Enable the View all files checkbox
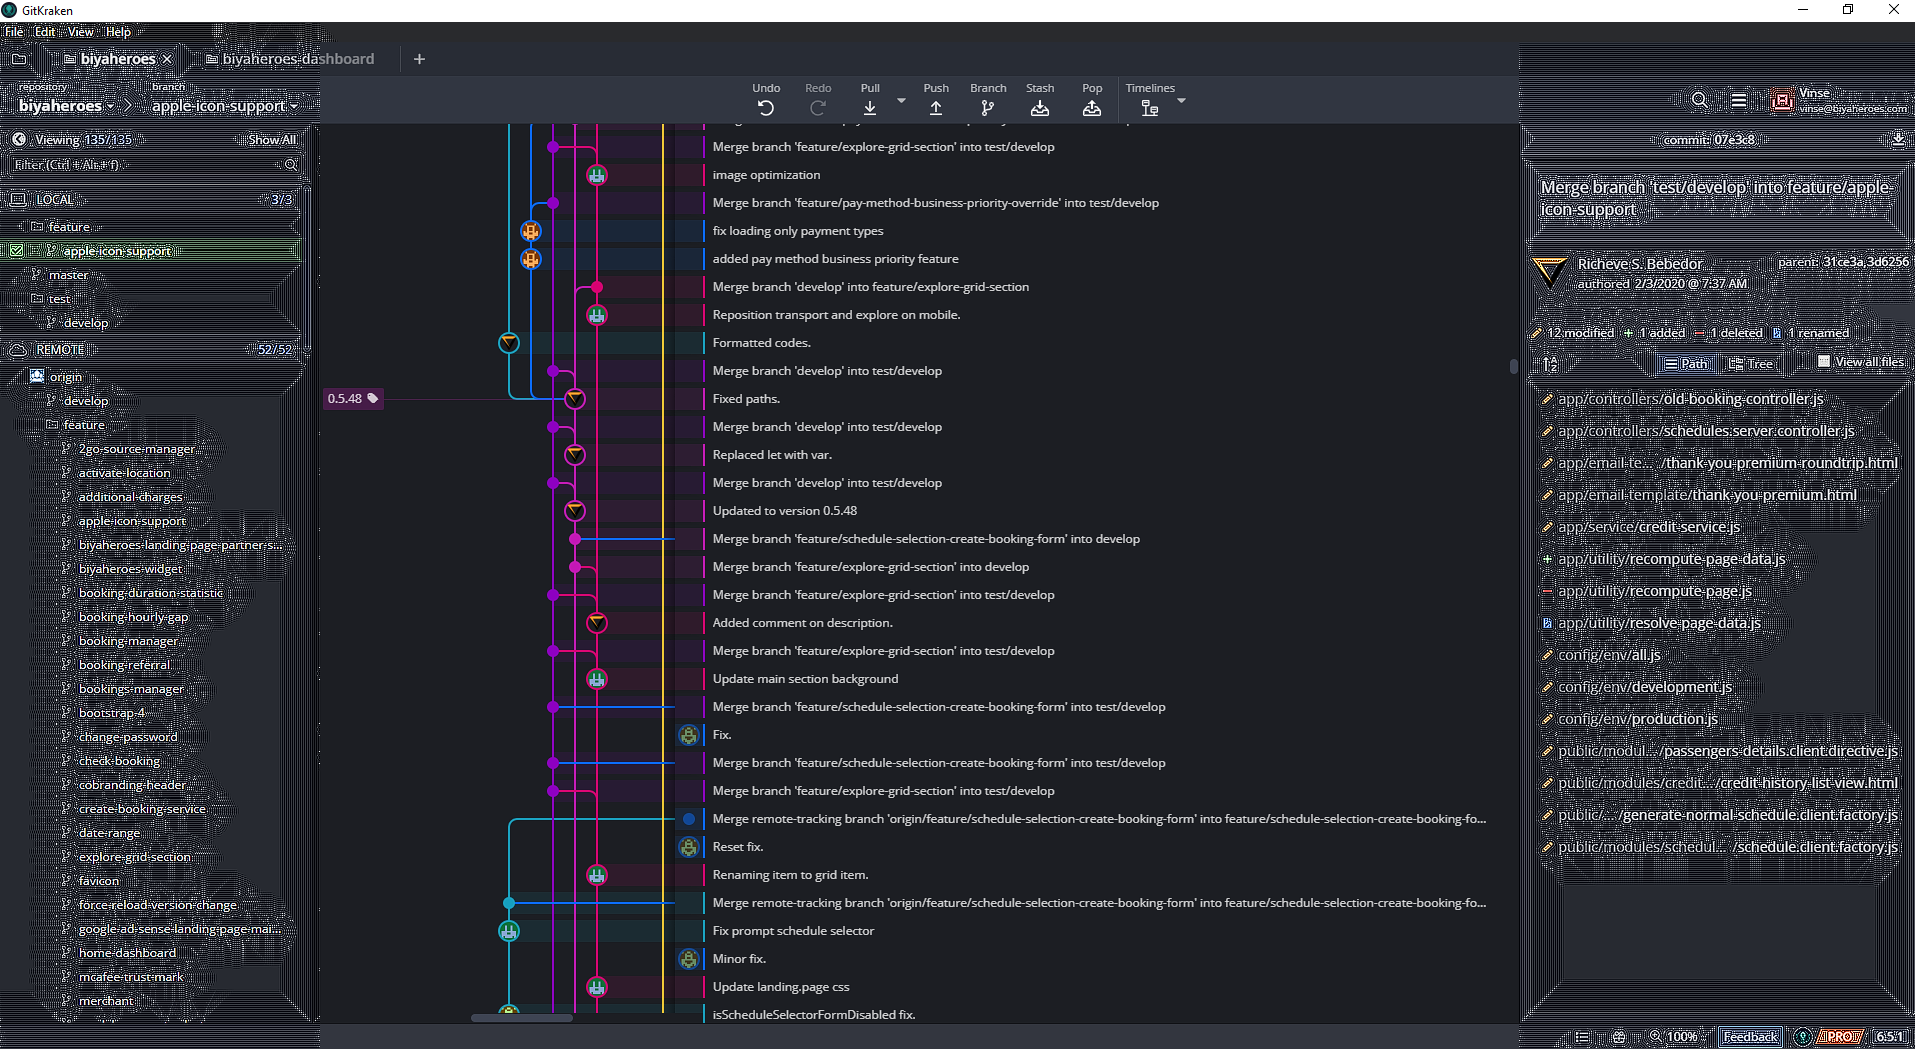Image resolution: width=1915 pixels, height=1049 pixels. (1824, 362)
